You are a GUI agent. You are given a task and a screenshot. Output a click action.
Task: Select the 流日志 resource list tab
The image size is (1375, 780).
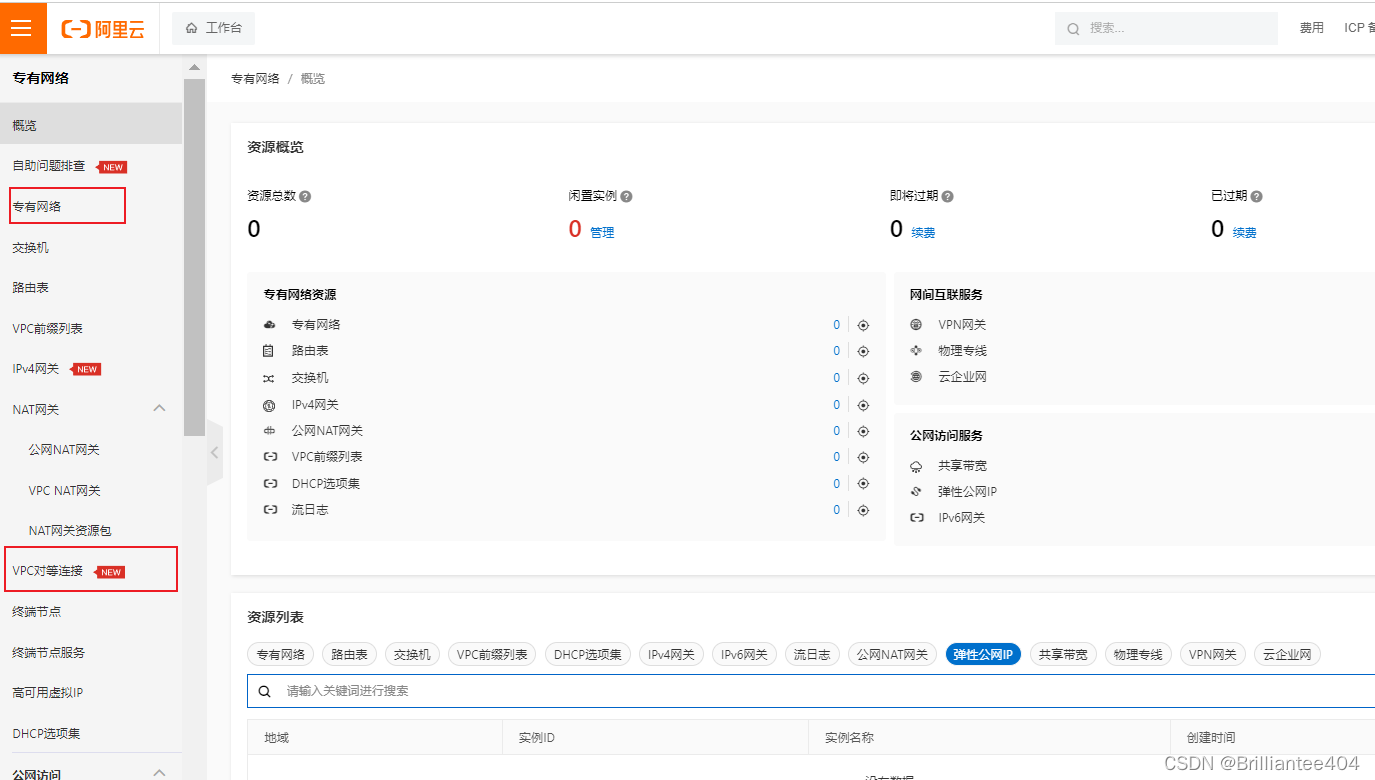(812, 655)
